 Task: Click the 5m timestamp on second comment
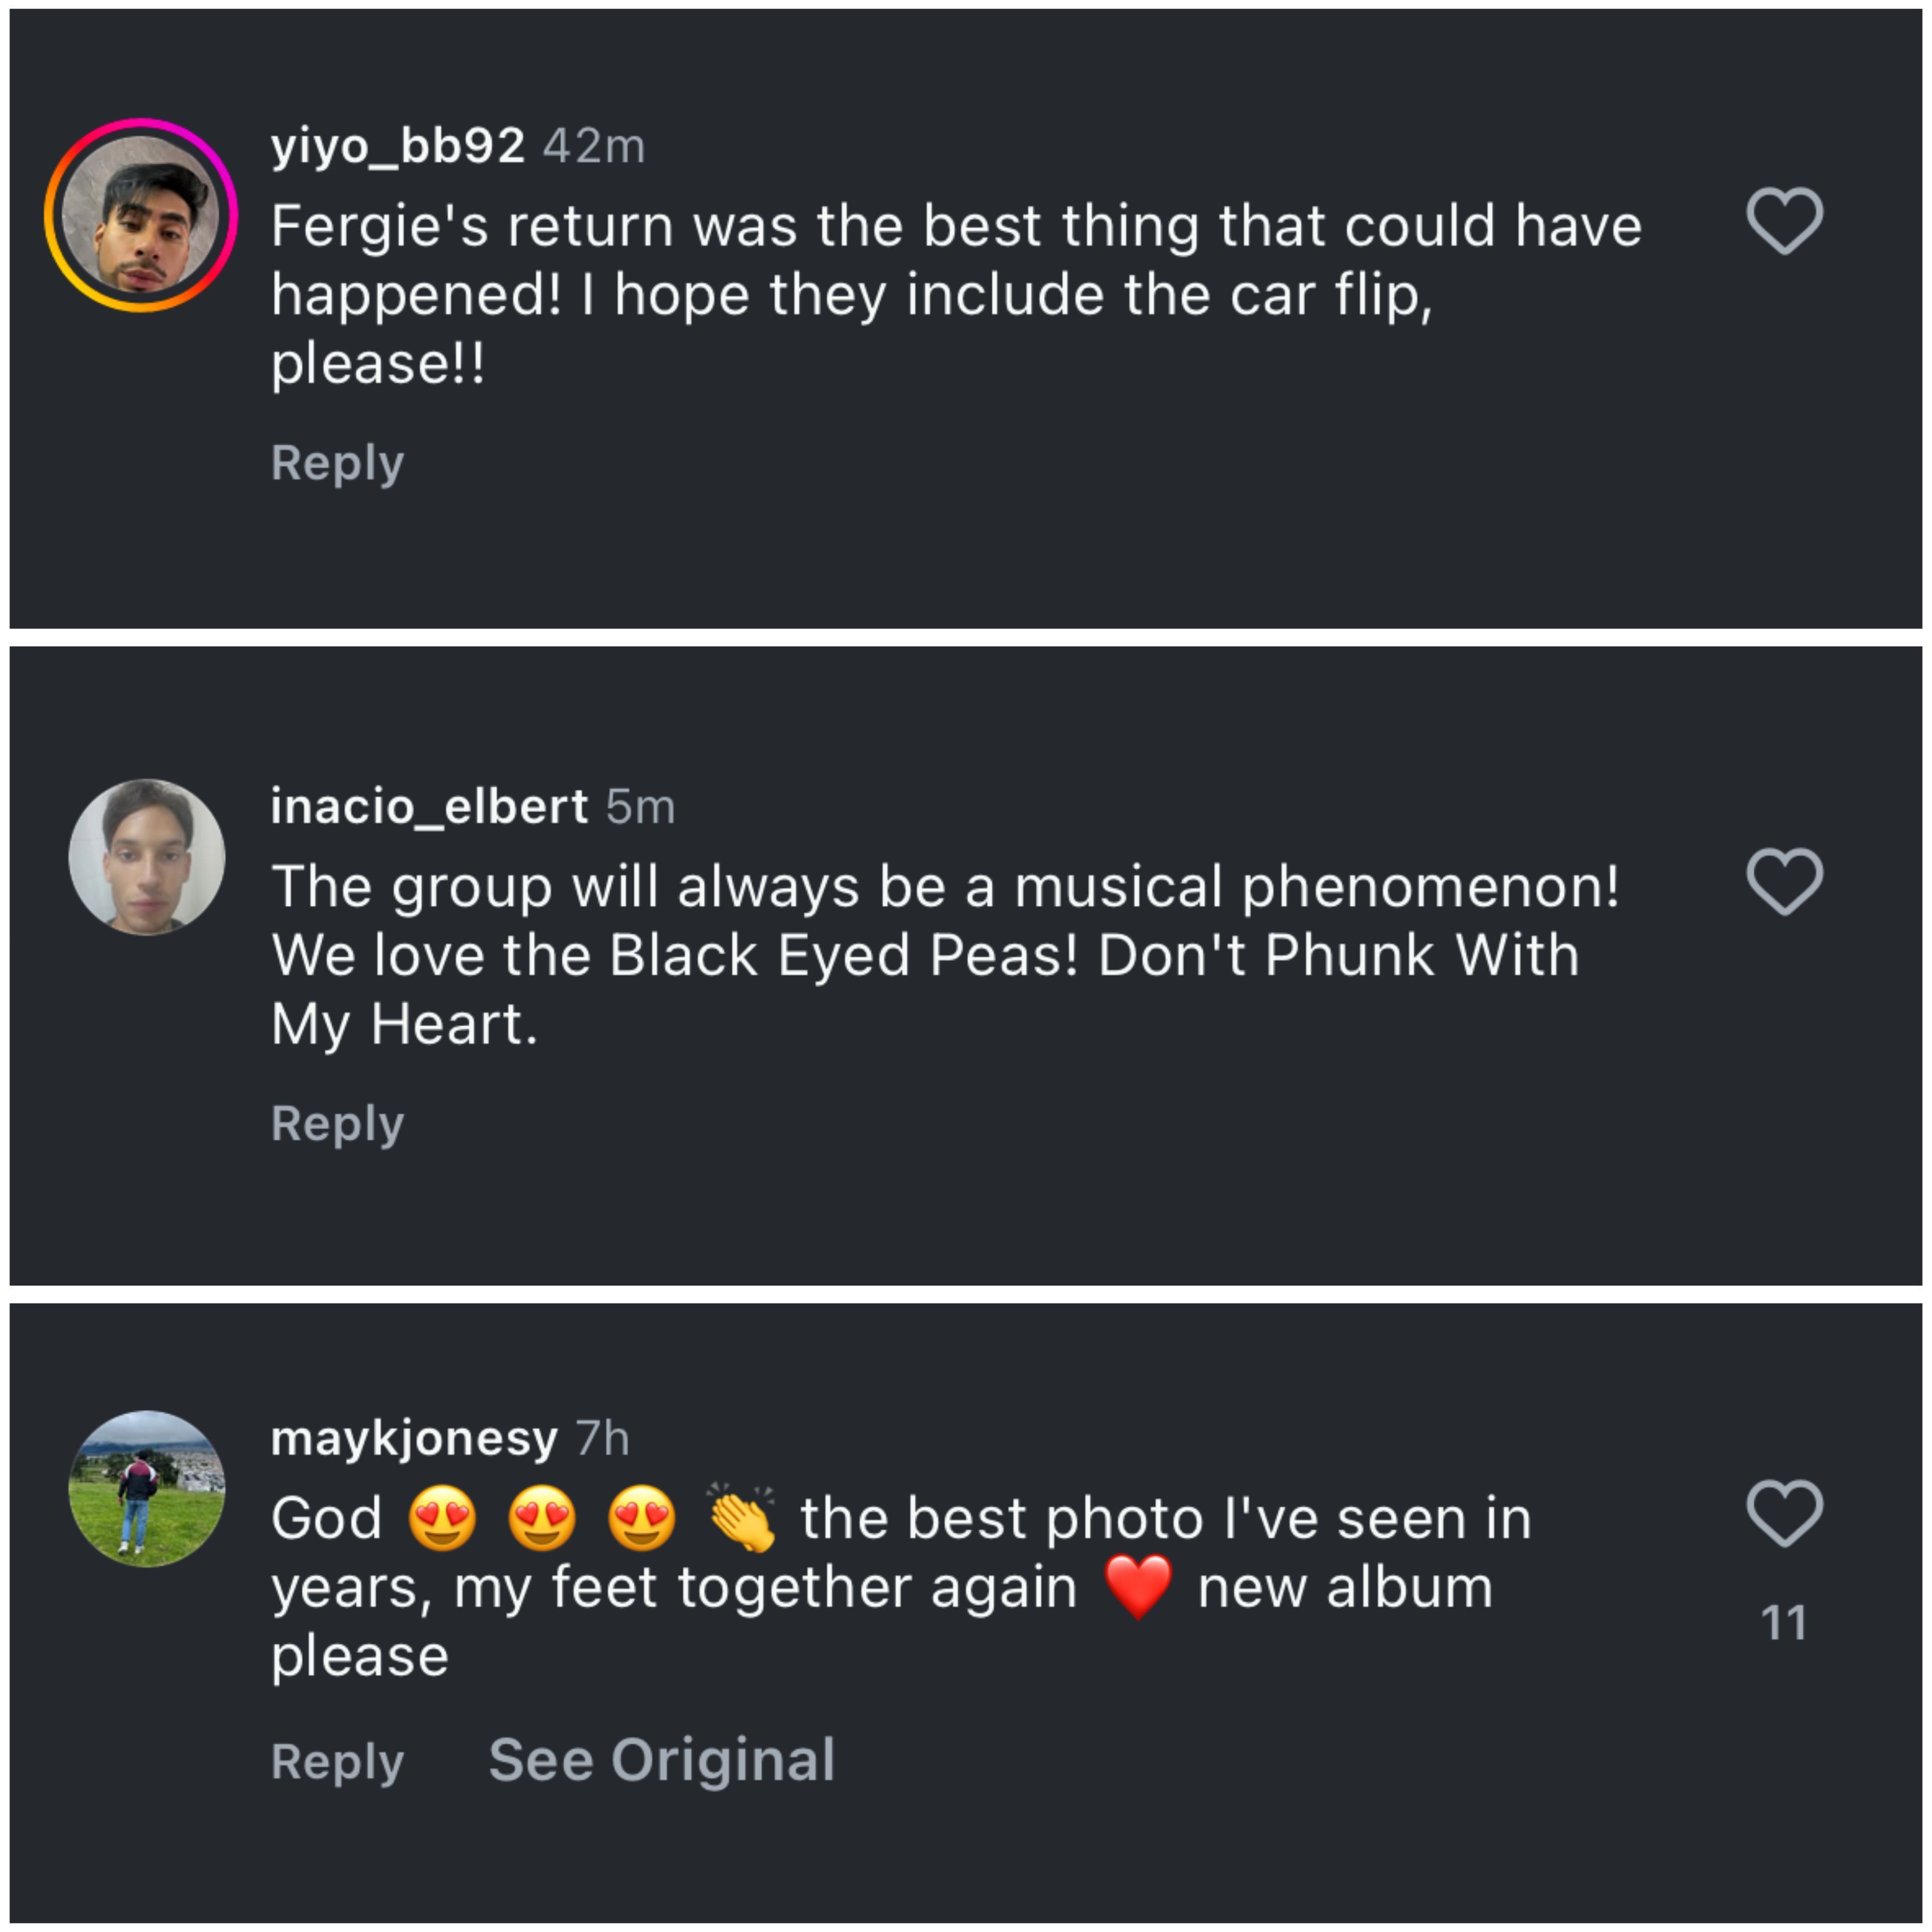(x=640, y=806)
